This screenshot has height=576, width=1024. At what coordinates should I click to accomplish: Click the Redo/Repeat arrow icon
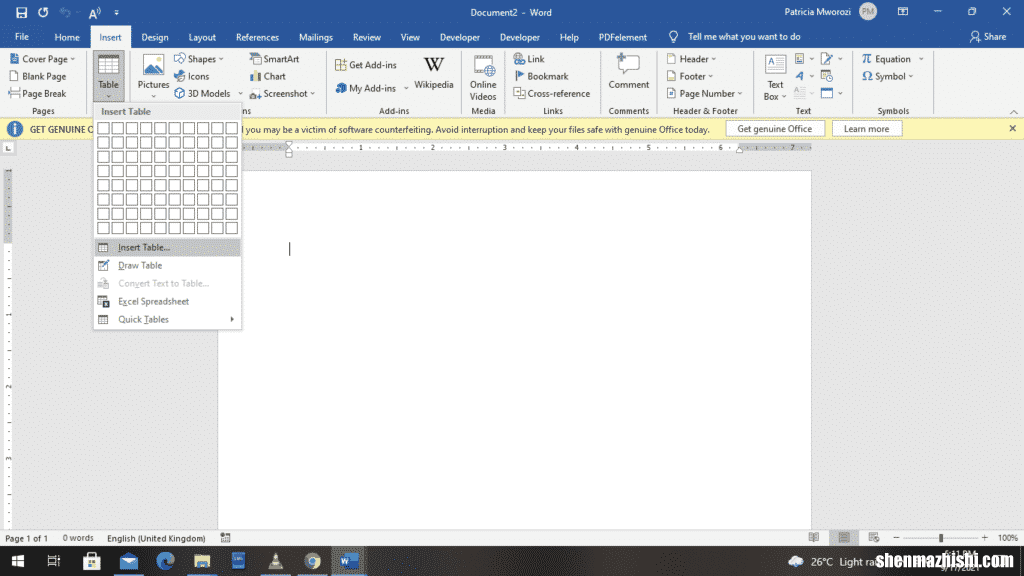tap(43, 12)
